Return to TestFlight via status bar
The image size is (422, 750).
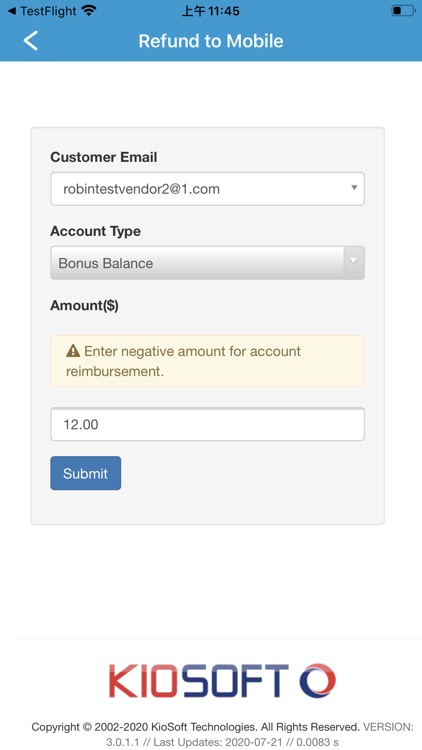coord(42,11)
